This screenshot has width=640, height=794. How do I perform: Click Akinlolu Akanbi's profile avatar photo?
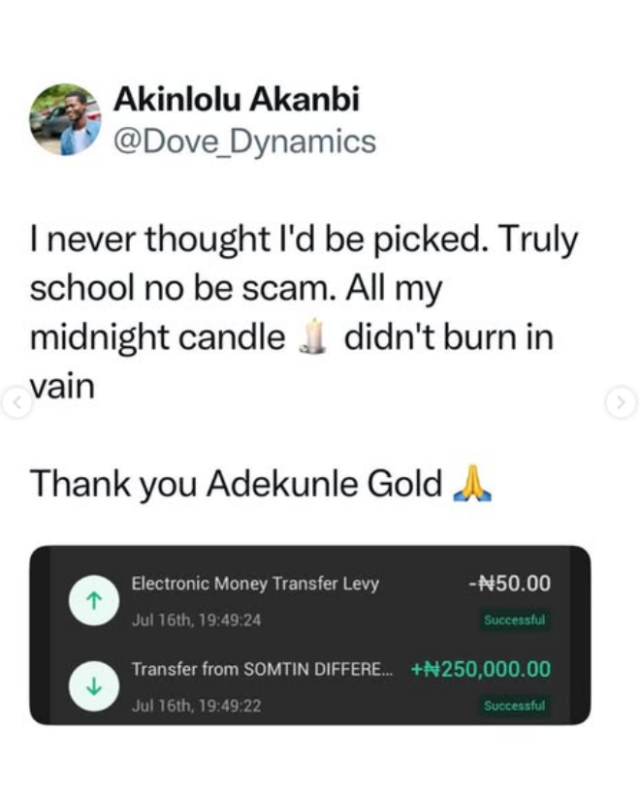pyautogui.click(x=65, y=119)
